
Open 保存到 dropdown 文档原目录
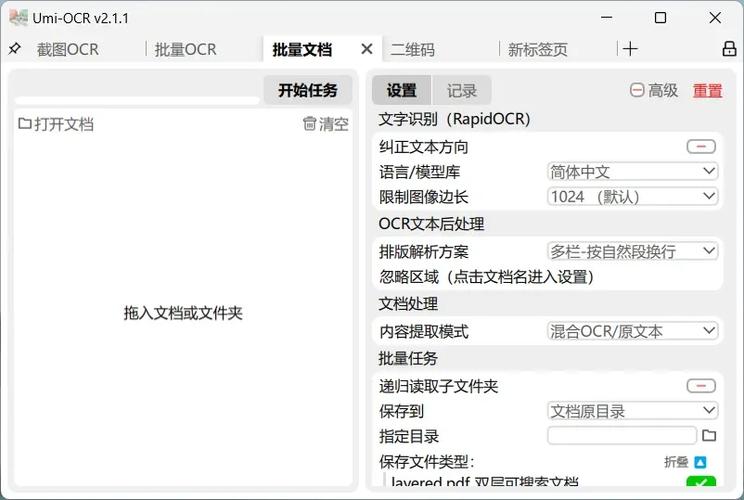[632, 410]
